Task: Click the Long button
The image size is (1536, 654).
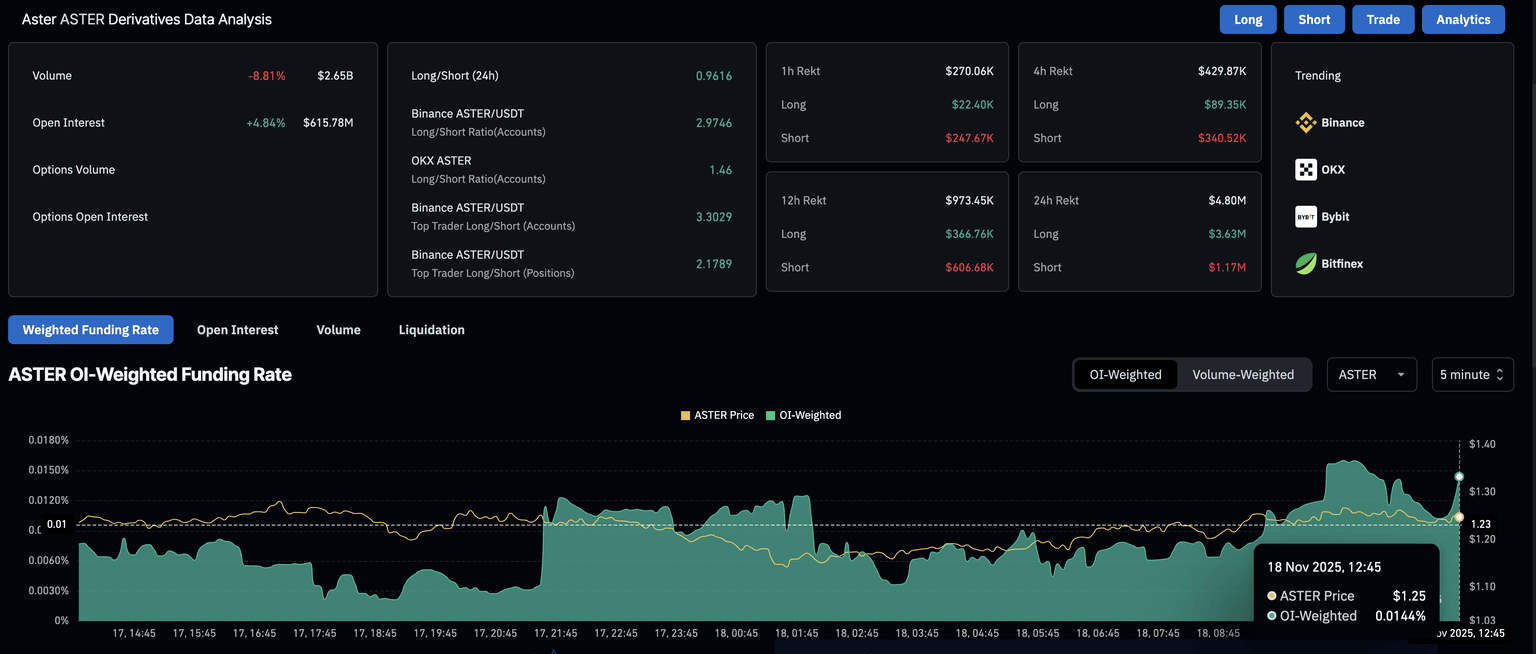Action: 1248,20
